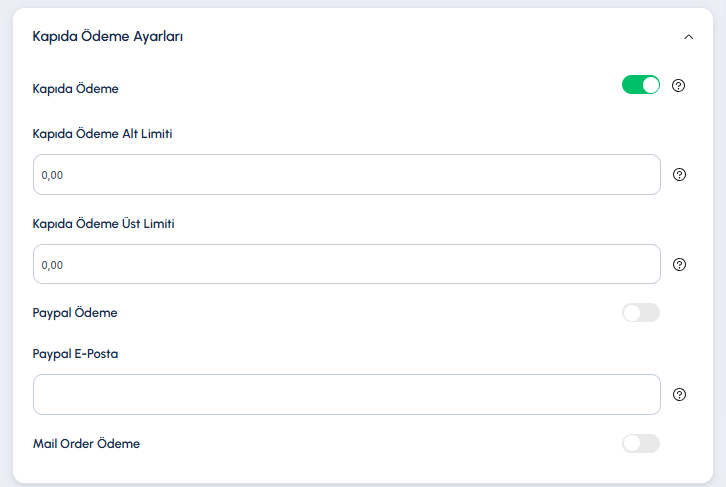Open help icon beside Kapıda Ödeme Üst Limiti
The image size is (726, 487).
(679, 264)
